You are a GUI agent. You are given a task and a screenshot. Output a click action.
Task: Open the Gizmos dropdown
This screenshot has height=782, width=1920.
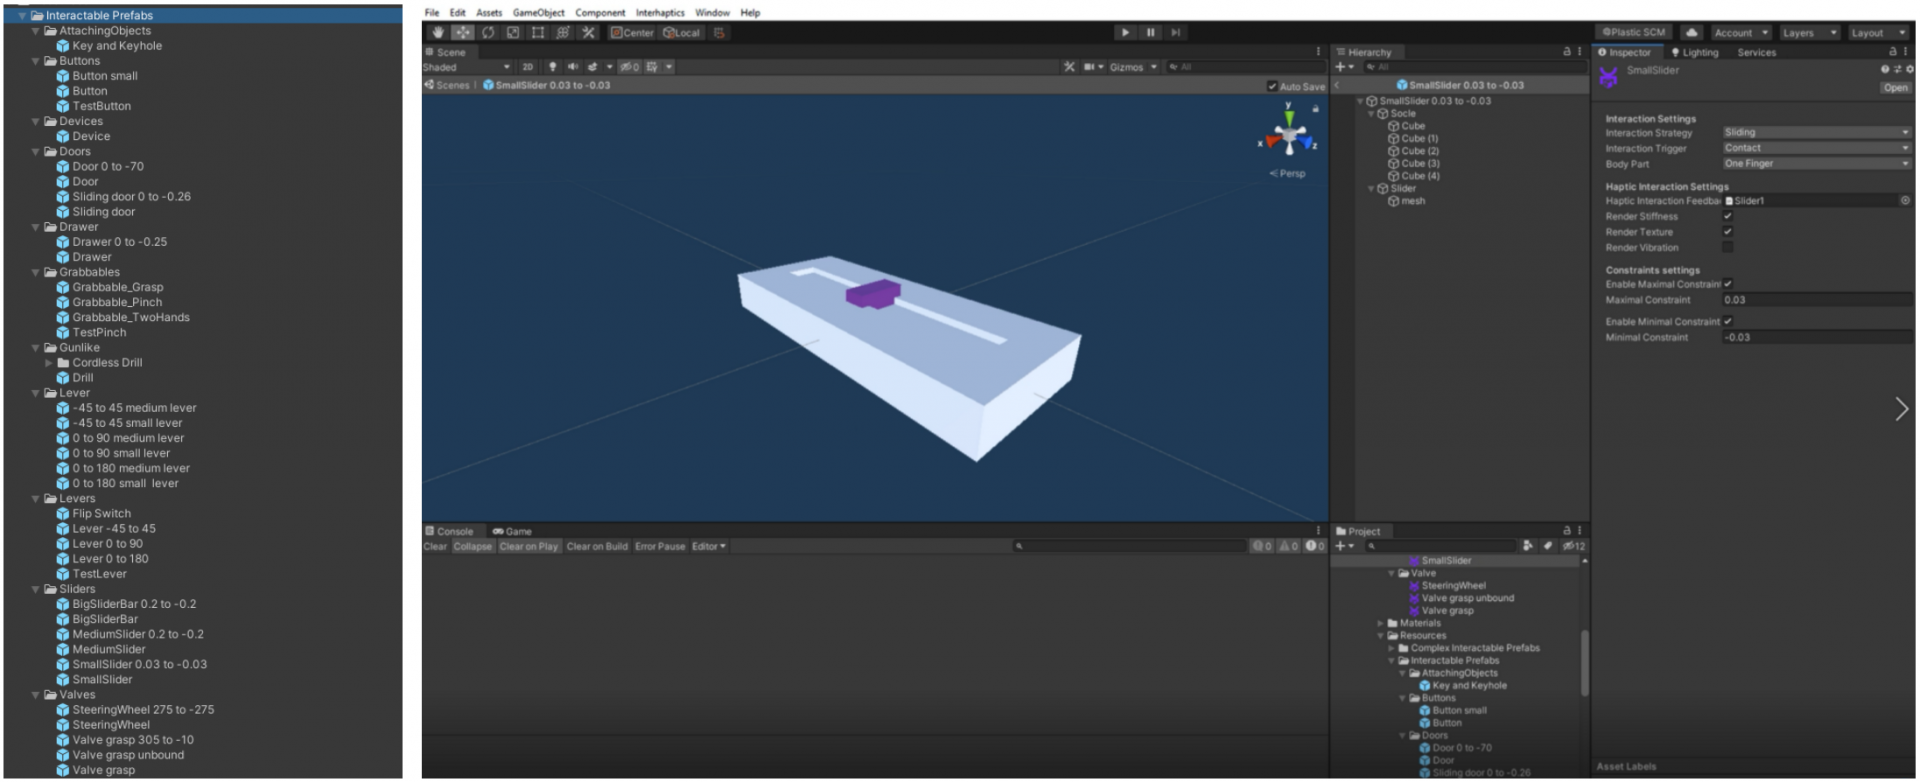click(1133, 67)
